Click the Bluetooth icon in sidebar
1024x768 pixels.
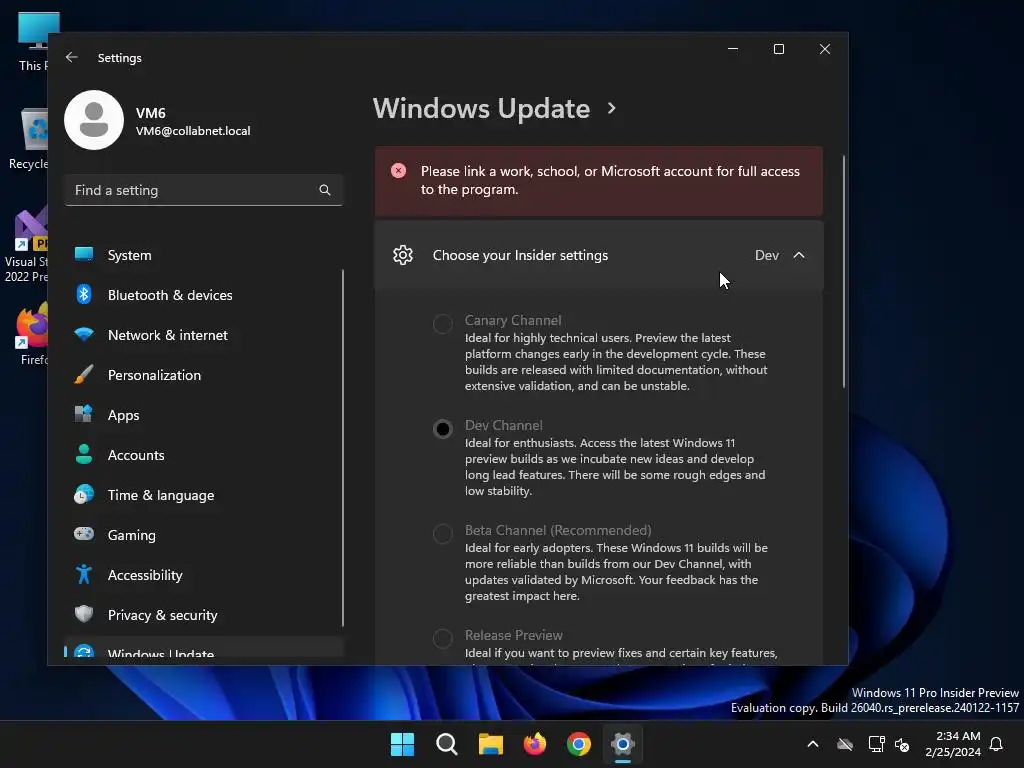point(84,295)
